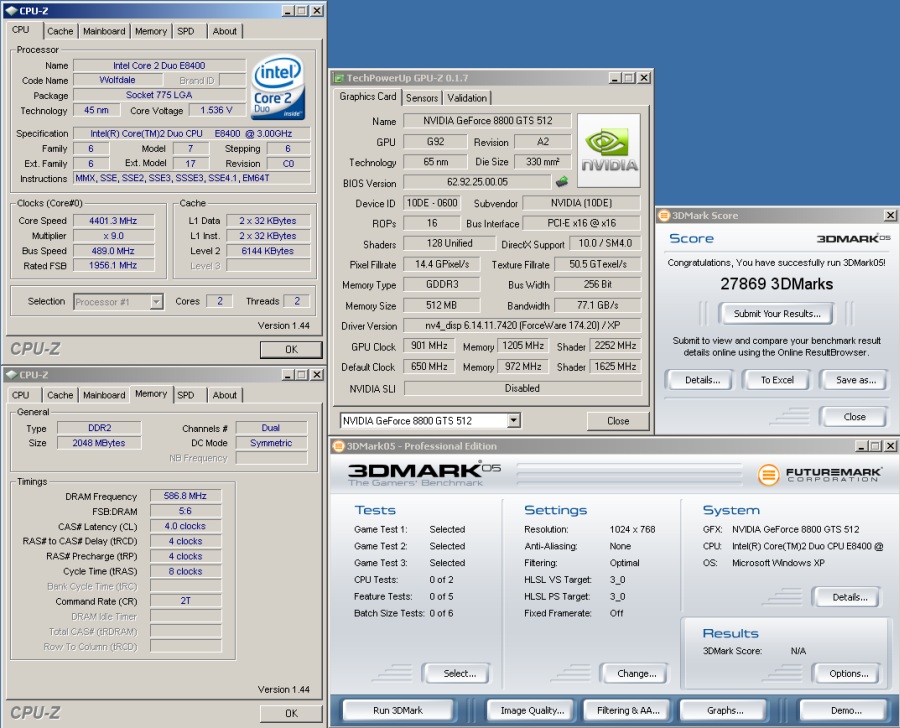Image resolution: width=900 pixels, height=728 pixels.
Task: Select Graphics Card tab in GPU-Z
Action: tap(367, 96)
